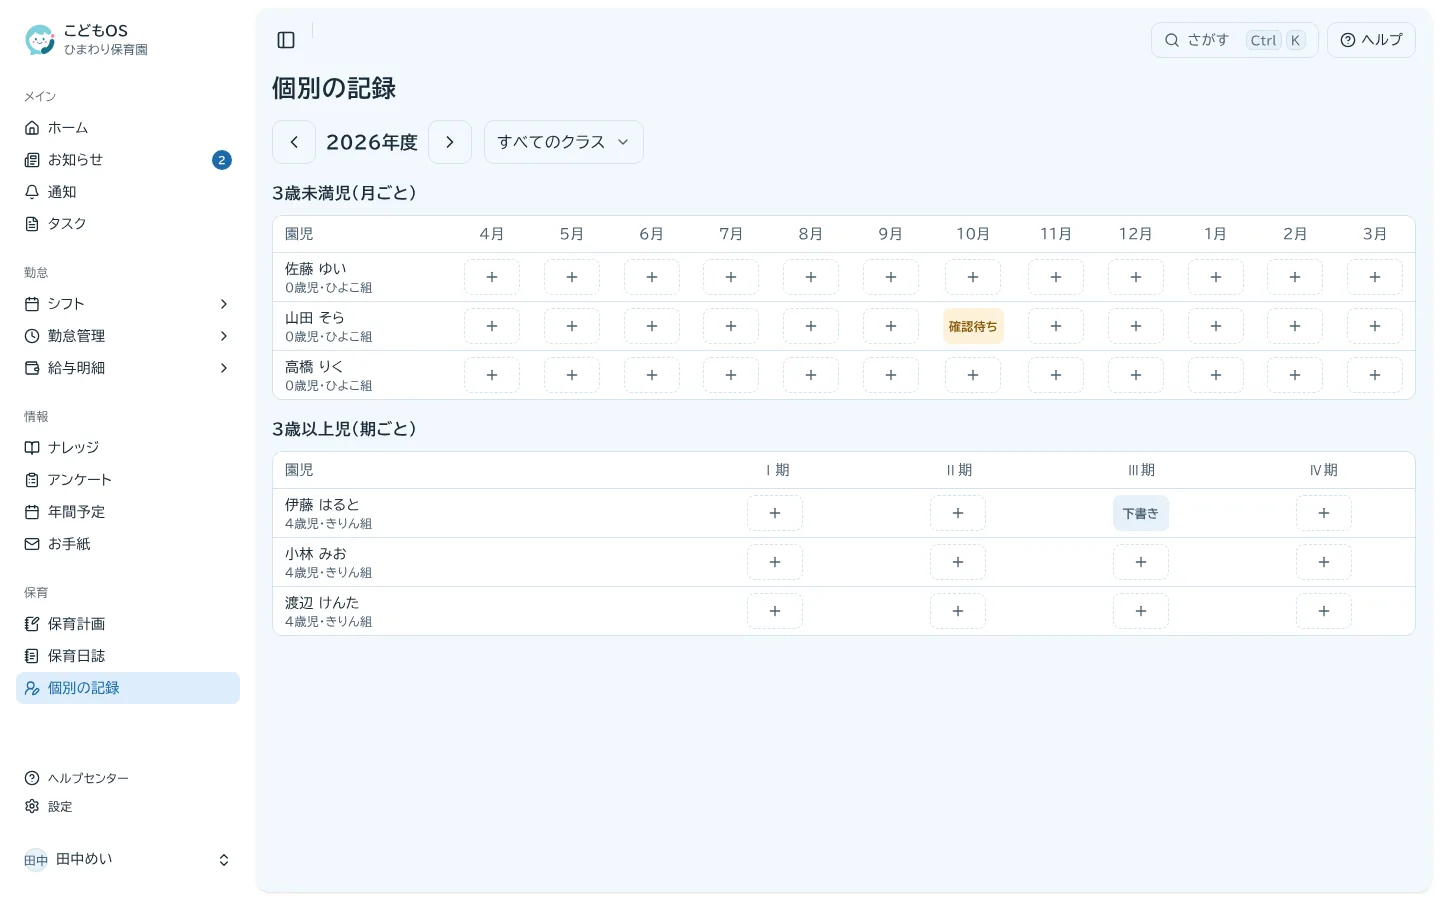Click the 通知 bell item

pos(128,192)
